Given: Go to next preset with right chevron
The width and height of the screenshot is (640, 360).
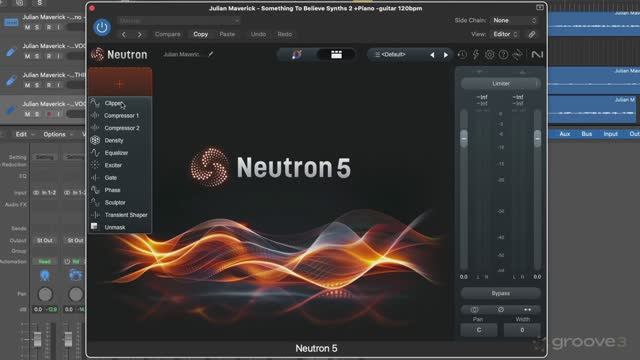Looking at the screenshot, I should 140,35.
